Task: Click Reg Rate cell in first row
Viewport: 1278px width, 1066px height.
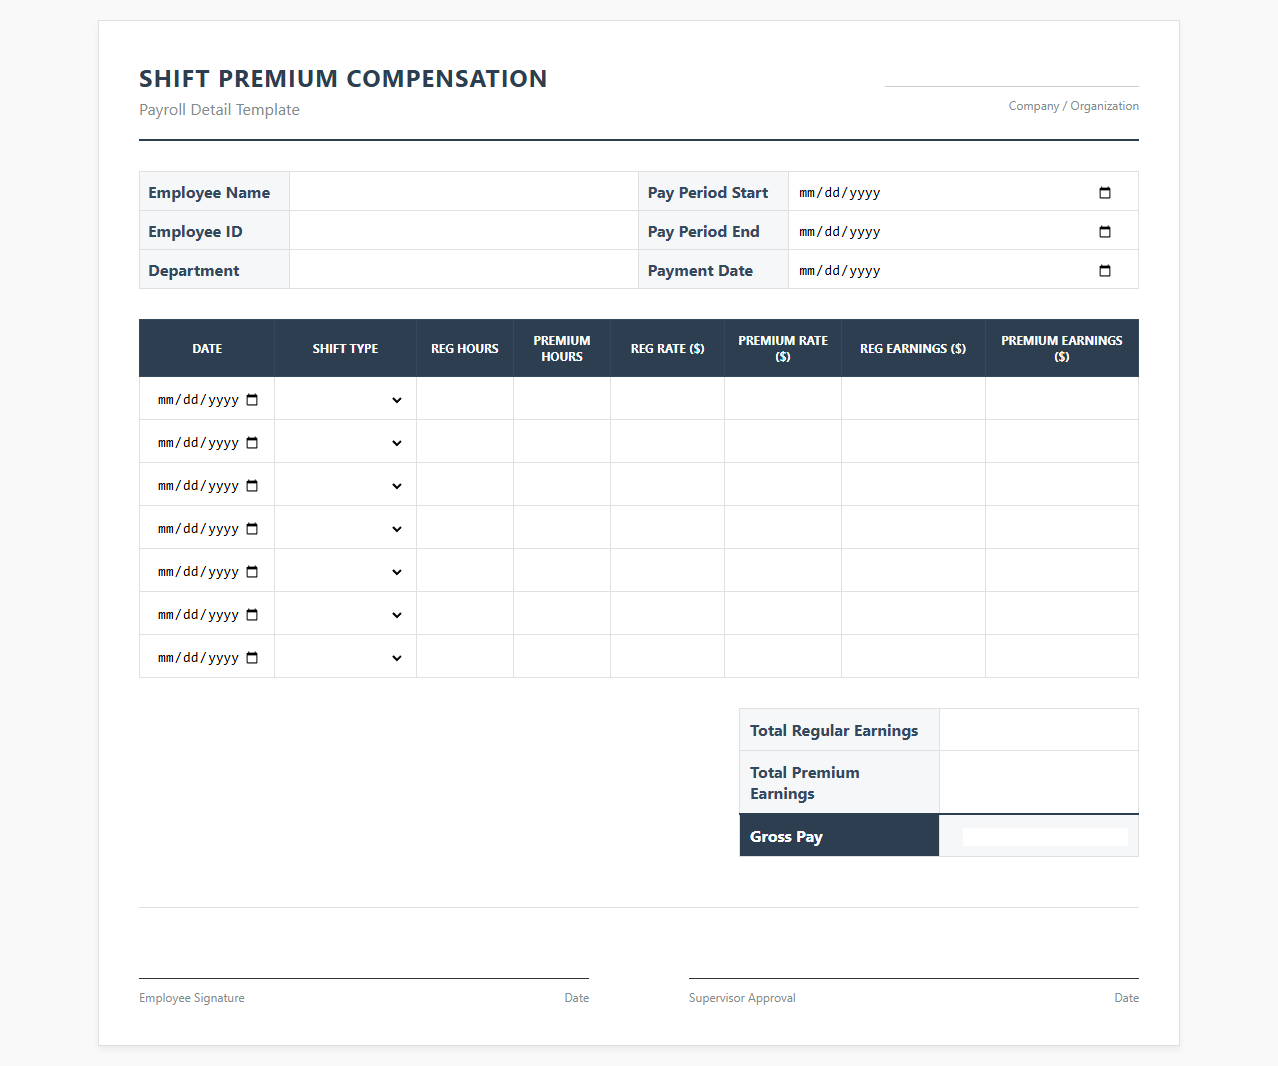Action: pos(667,399)
